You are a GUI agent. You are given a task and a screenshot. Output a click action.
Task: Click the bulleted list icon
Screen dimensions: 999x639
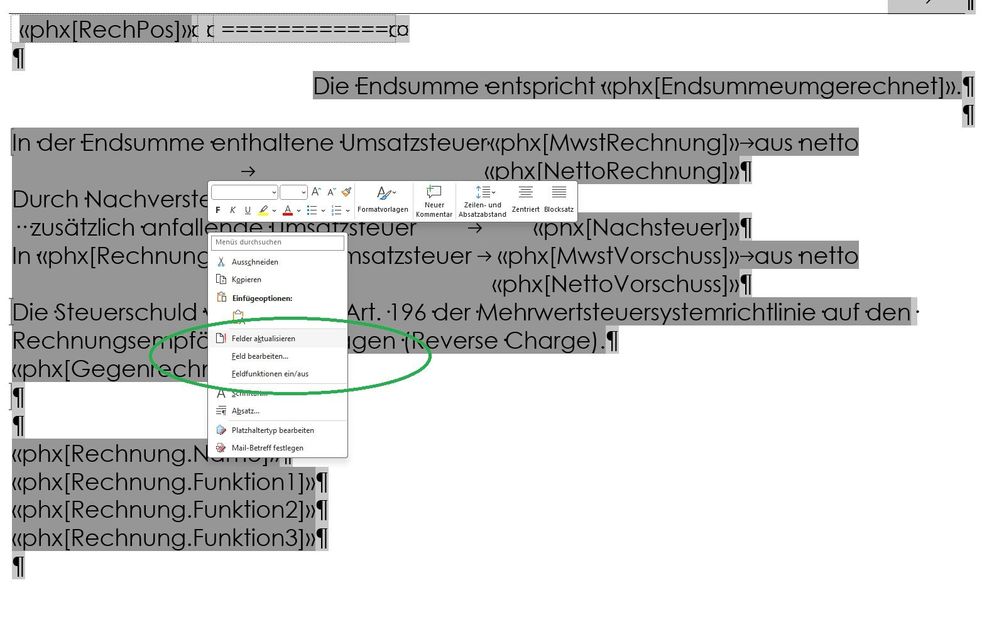(x=312, y=211)
